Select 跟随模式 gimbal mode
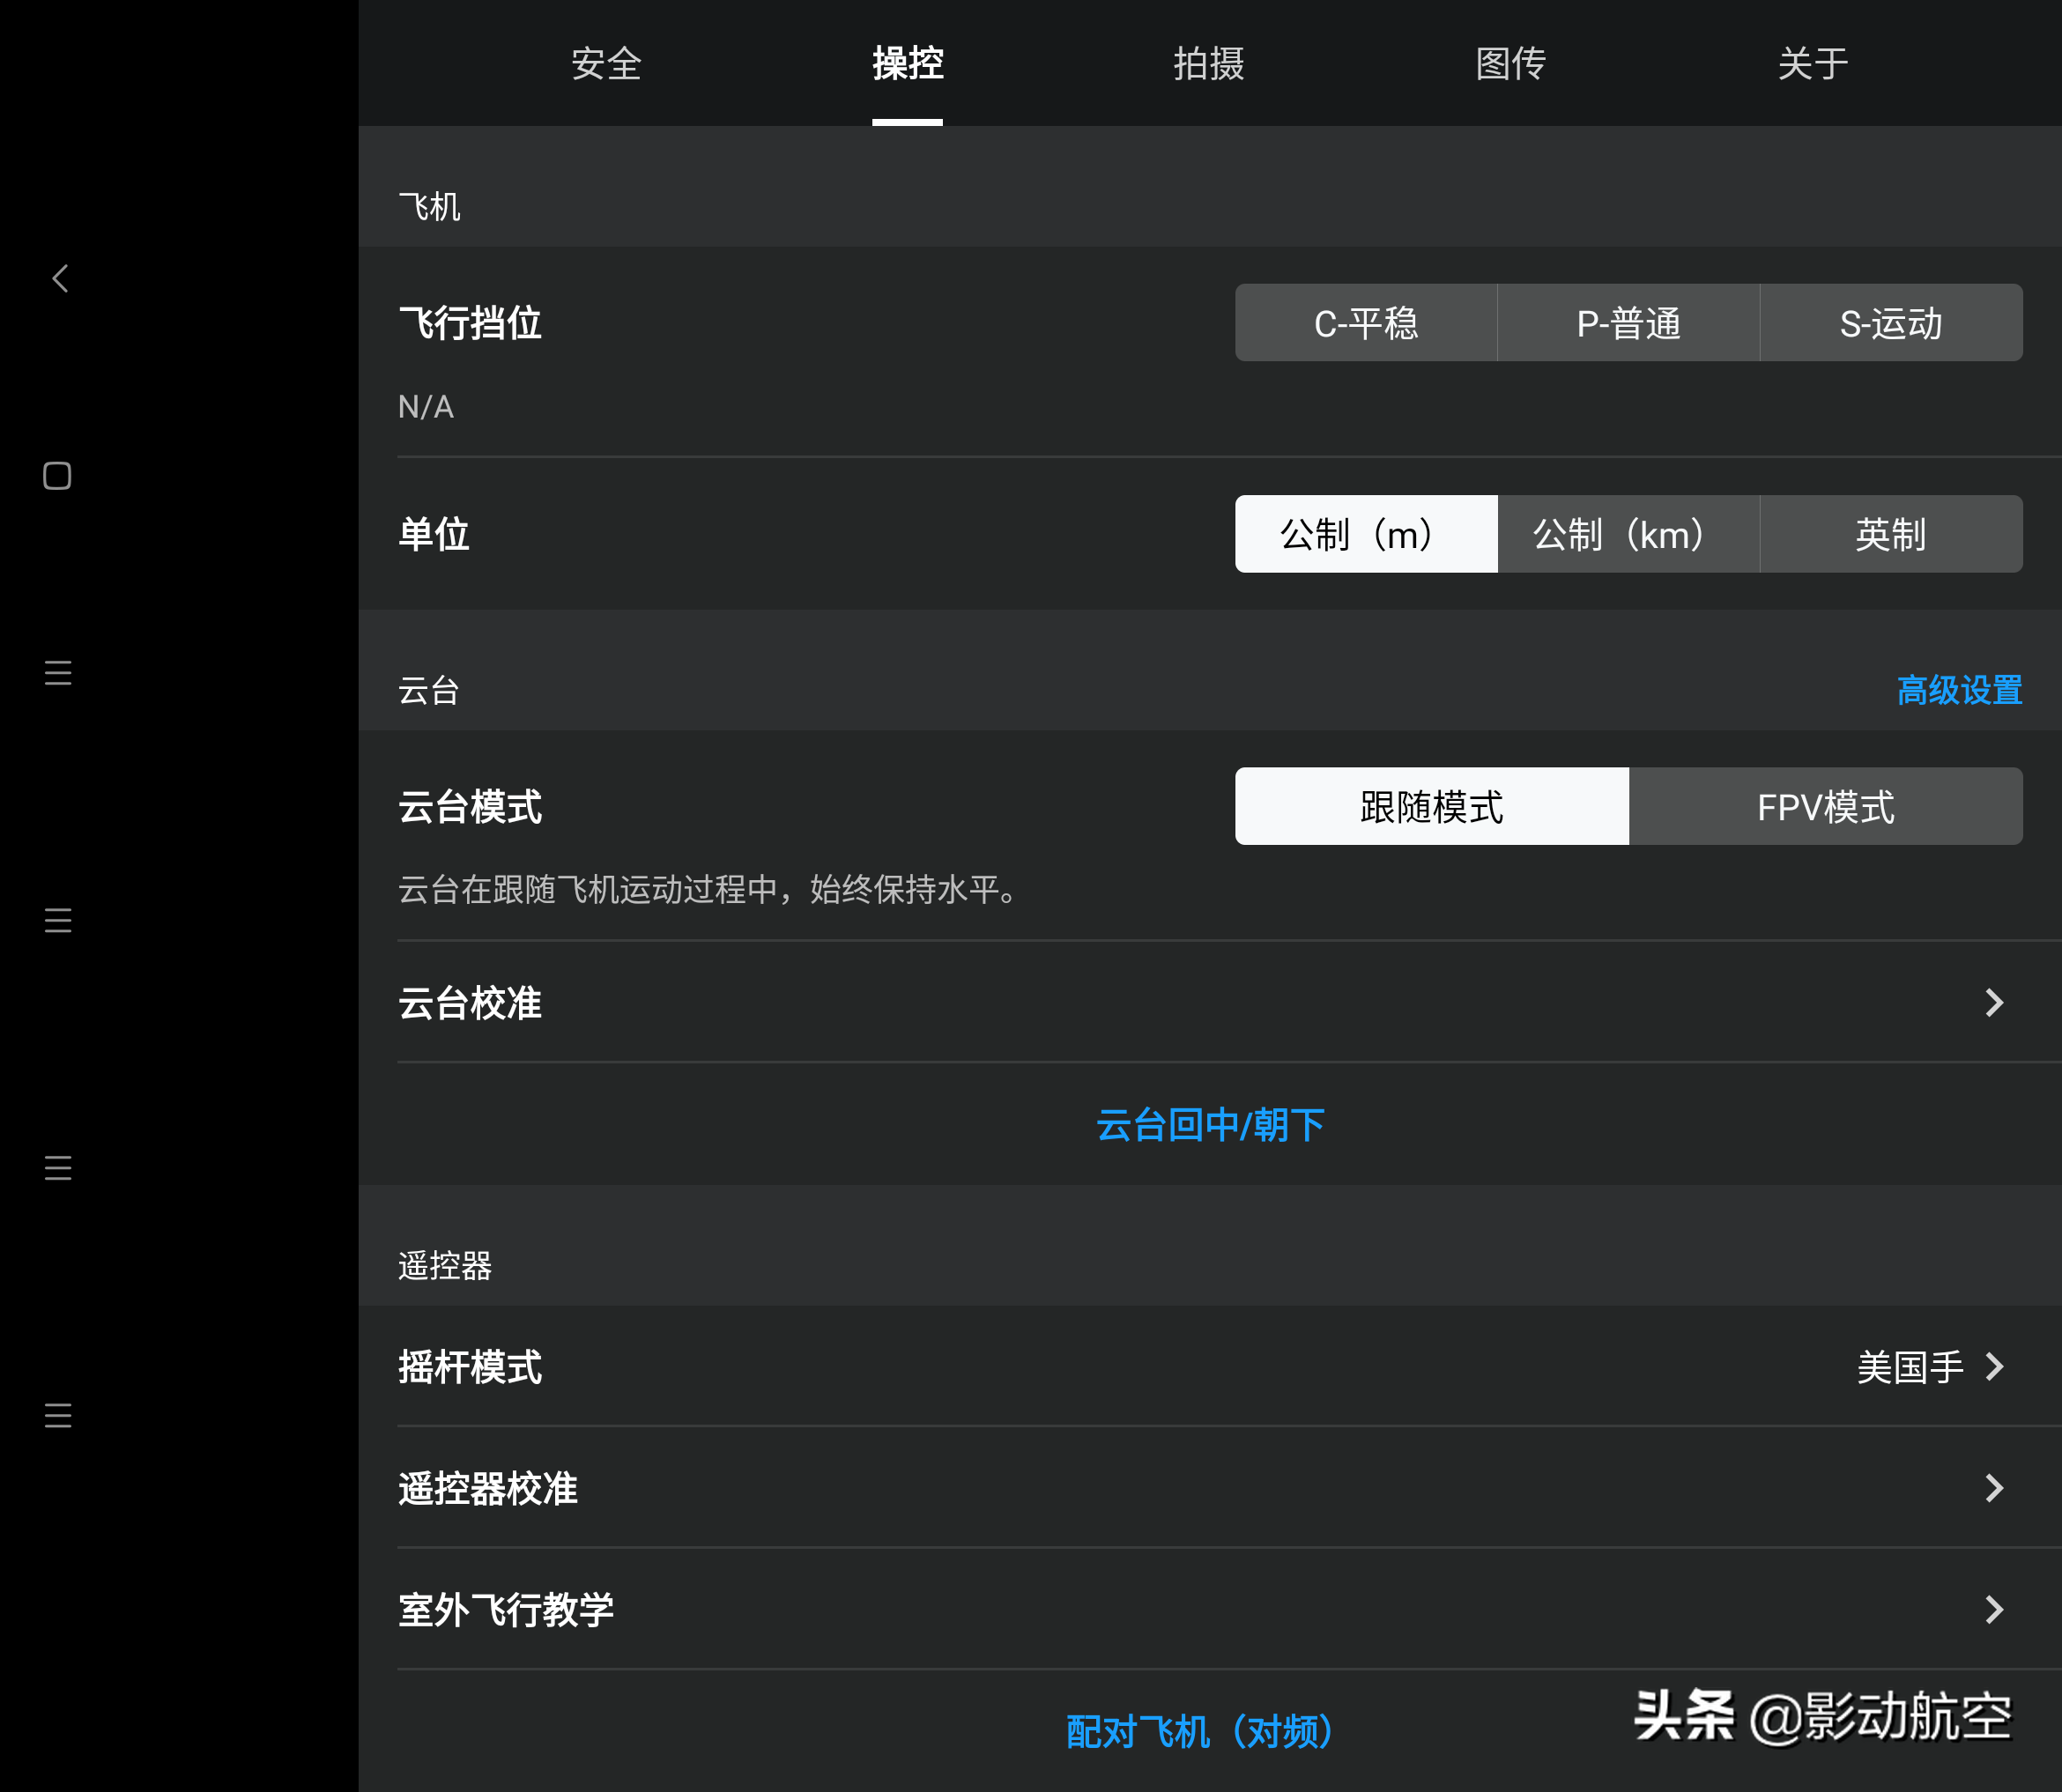Screen dimensions: 2062x1792 coord(1431,806)
